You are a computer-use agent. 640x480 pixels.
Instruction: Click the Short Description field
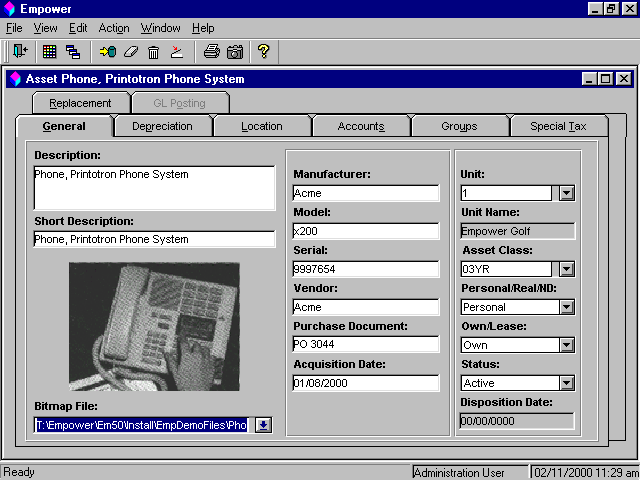tap(154, 239)
